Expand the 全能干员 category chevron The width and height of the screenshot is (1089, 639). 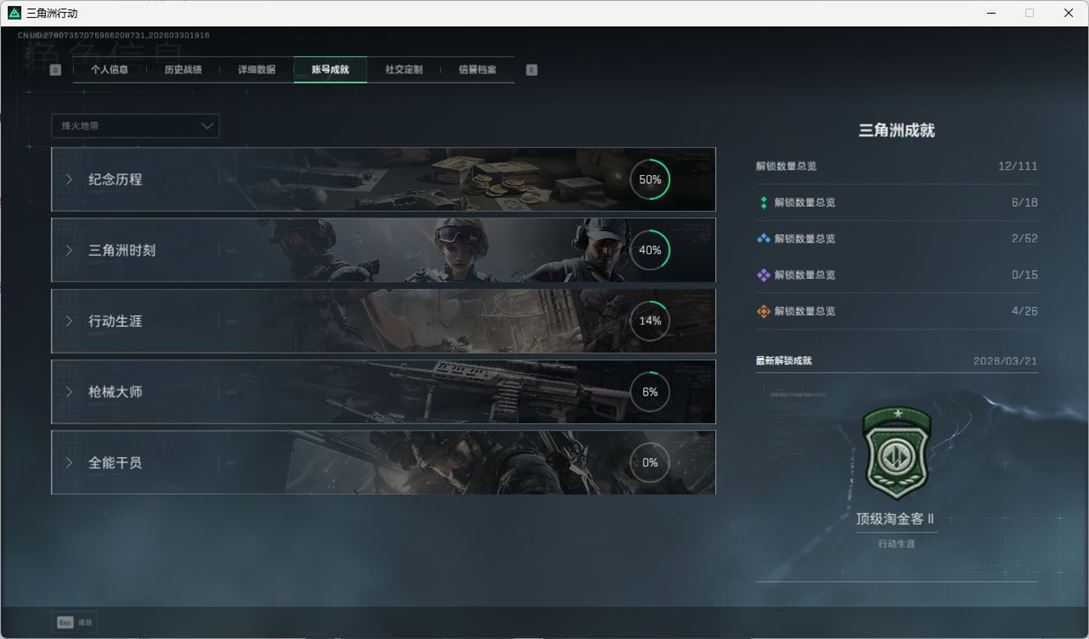69,463
